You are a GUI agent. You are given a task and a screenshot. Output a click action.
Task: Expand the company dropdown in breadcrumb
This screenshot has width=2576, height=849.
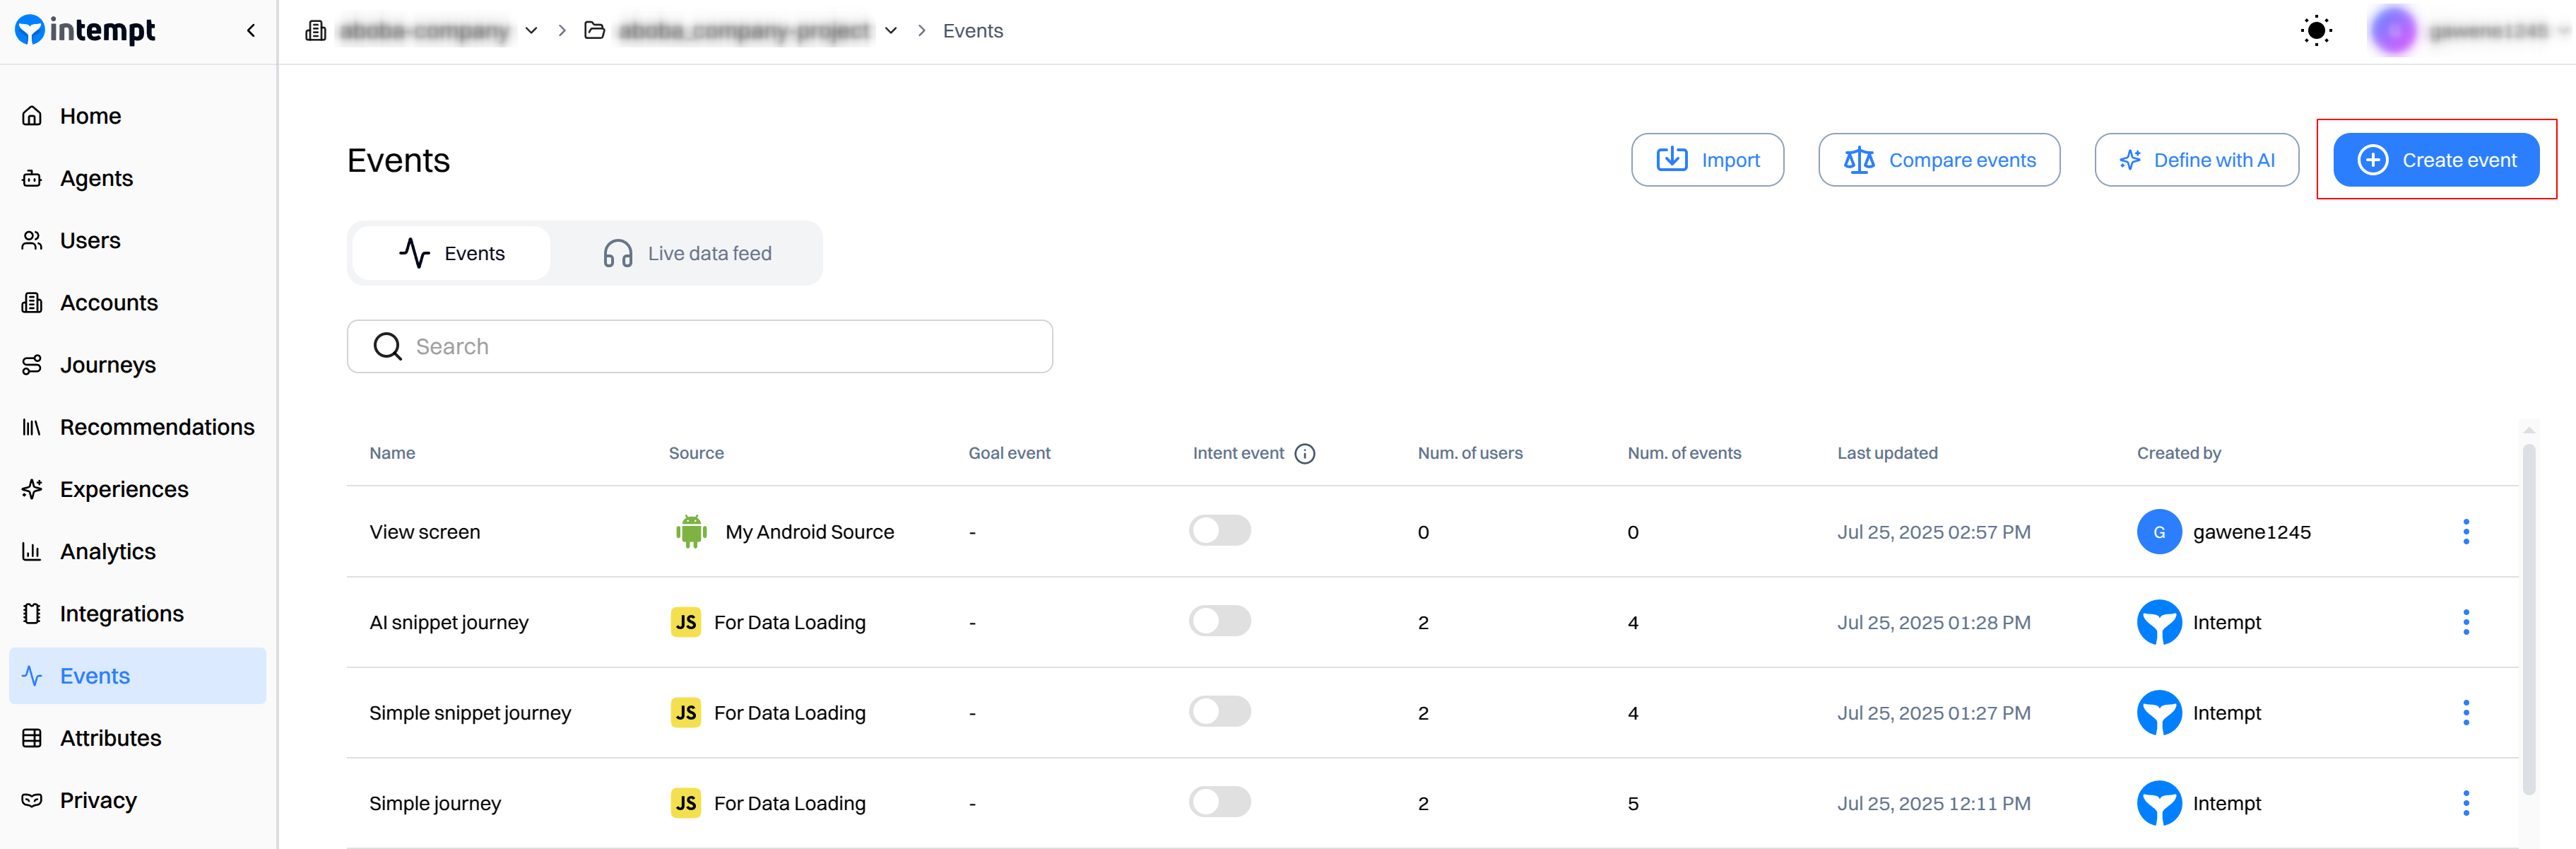[531, 31]
